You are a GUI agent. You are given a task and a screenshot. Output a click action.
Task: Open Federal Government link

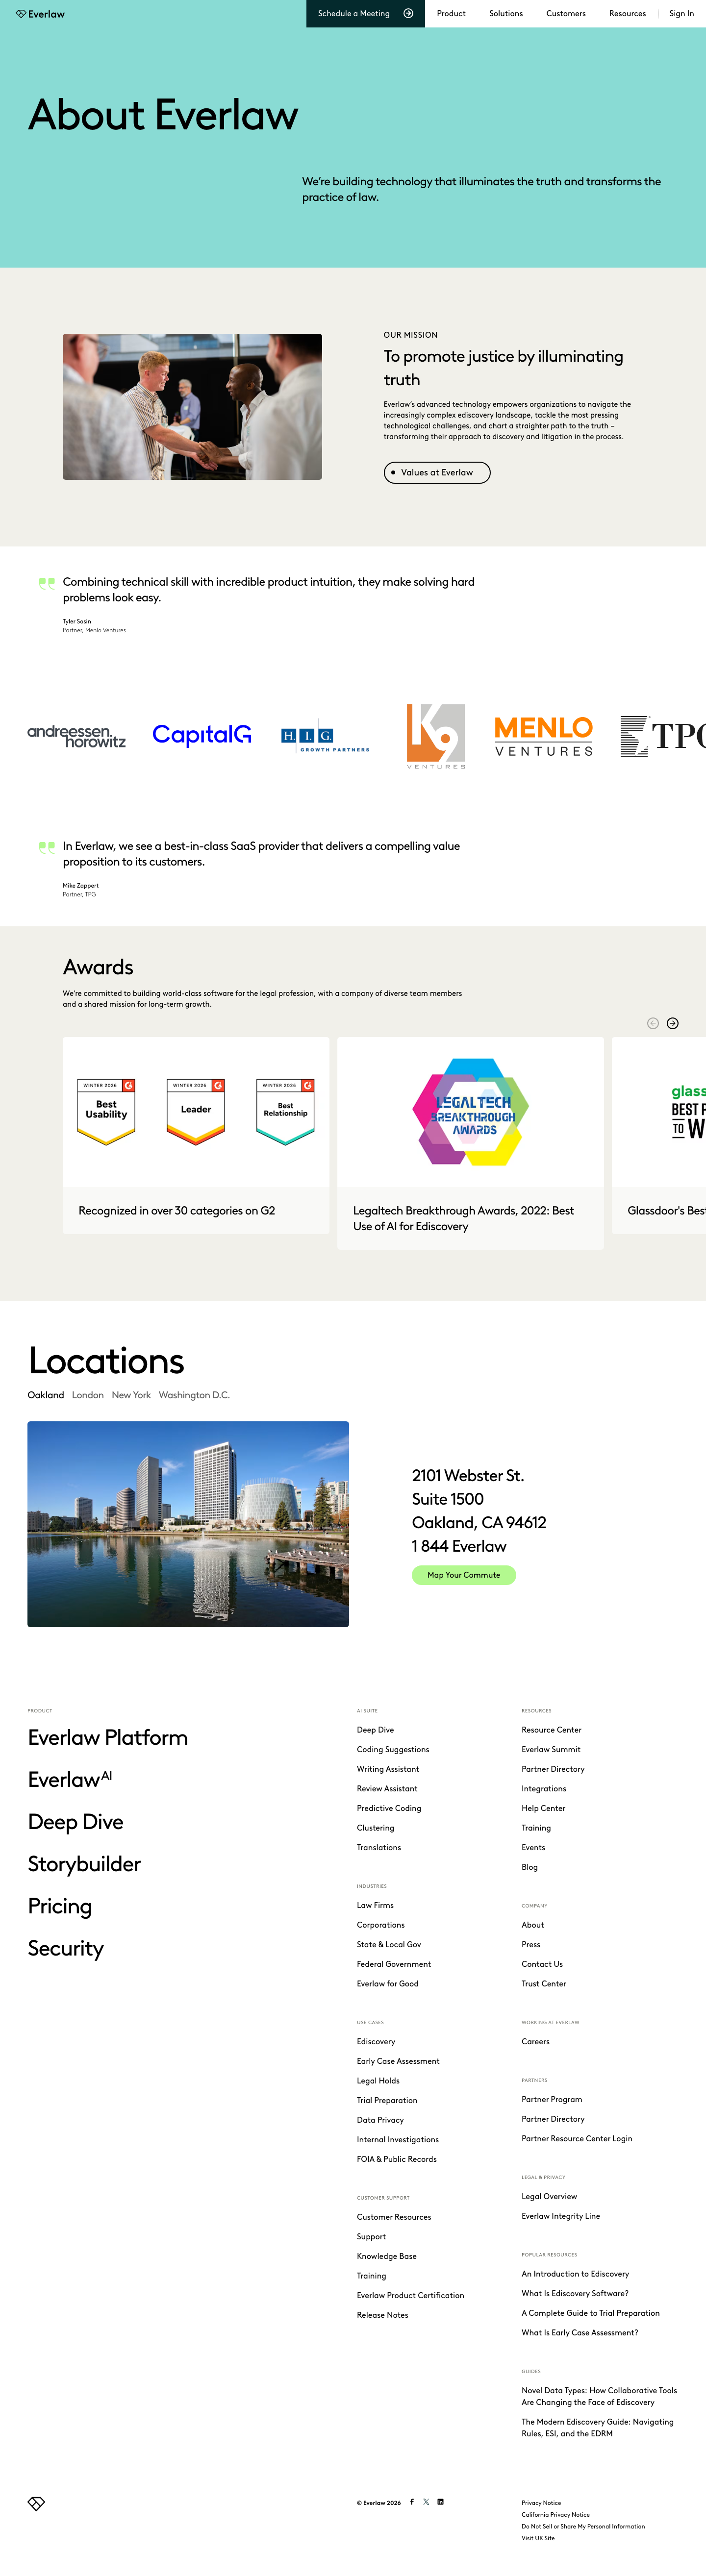click(394, 1964)
